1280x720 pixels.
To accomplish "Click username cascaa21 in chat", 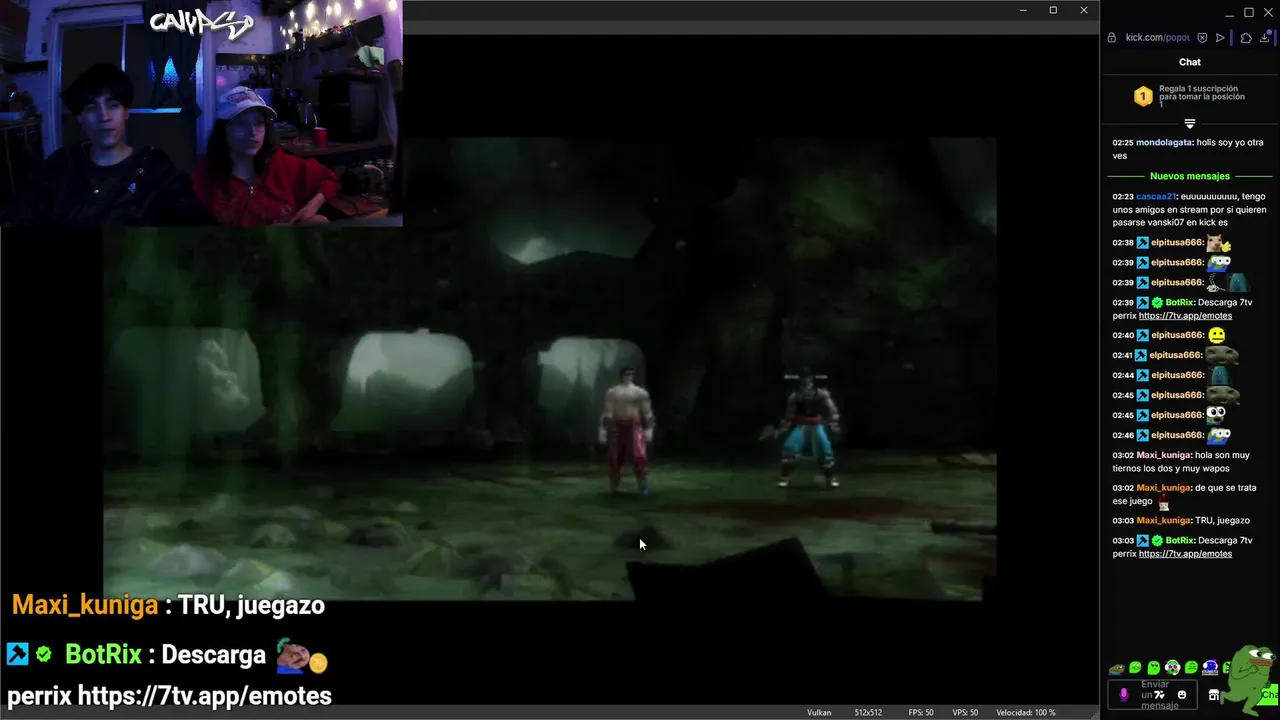I will tap(1156, 197).
